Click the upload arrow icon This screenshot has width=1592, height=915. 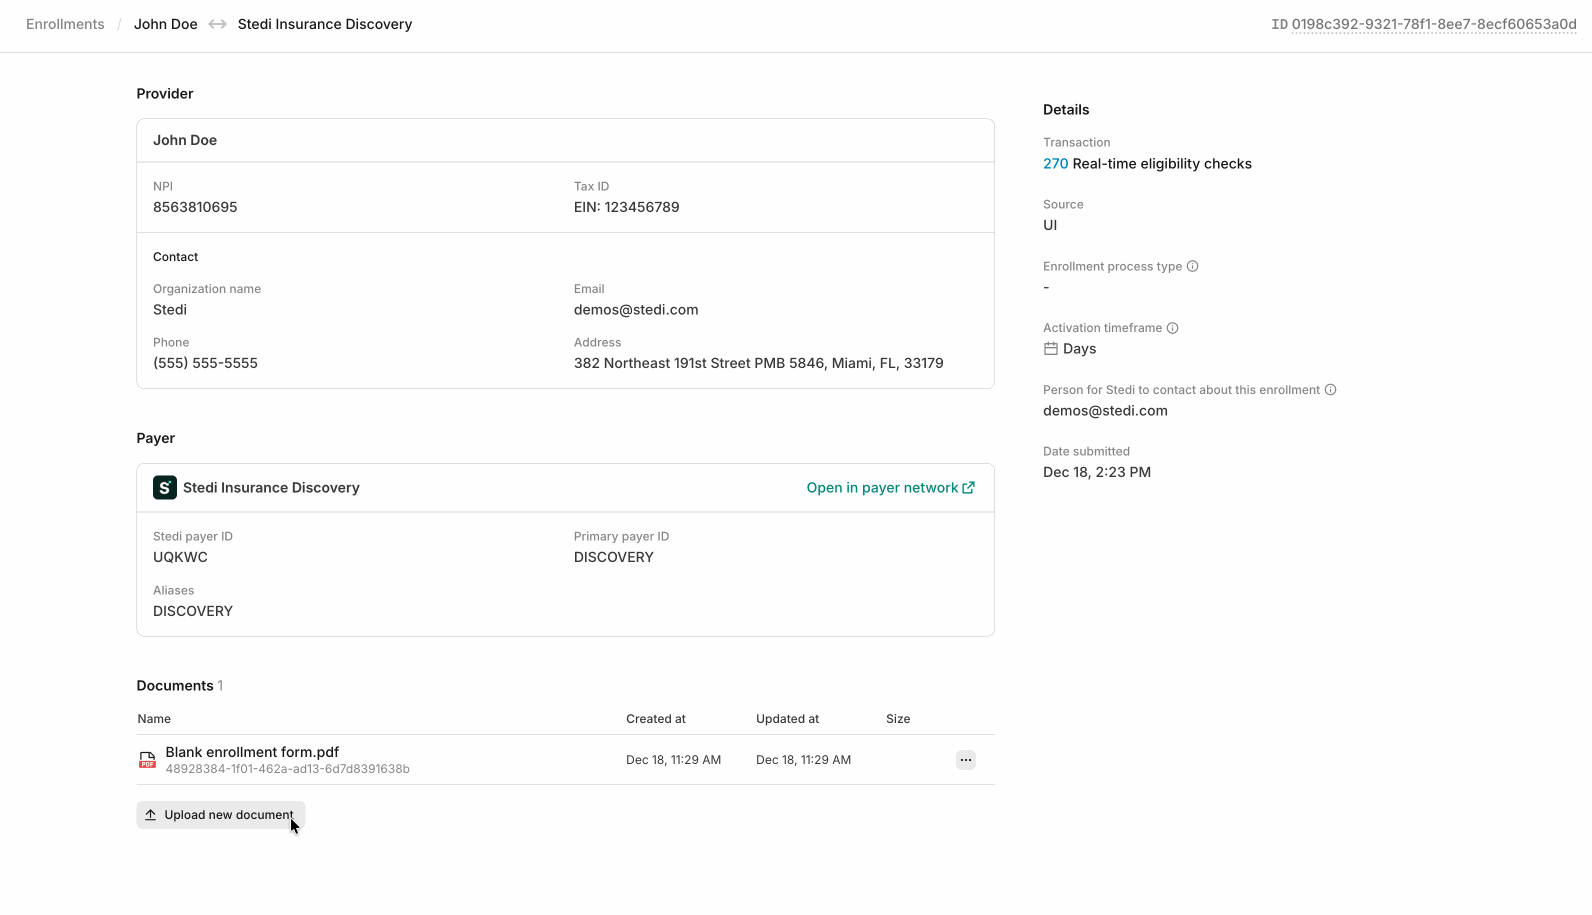click(151, 815)
